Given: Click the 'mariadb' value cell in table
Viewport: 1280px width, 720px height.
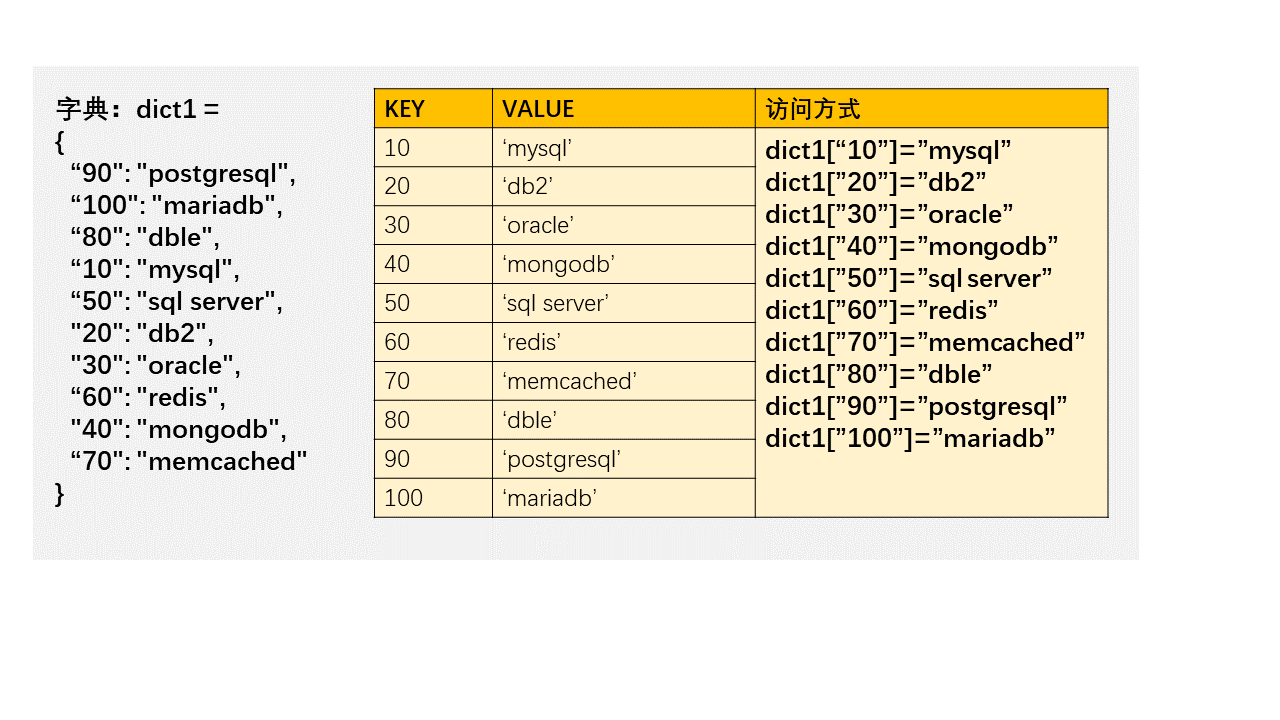Looking at the screenshot, I should [623, 498].
